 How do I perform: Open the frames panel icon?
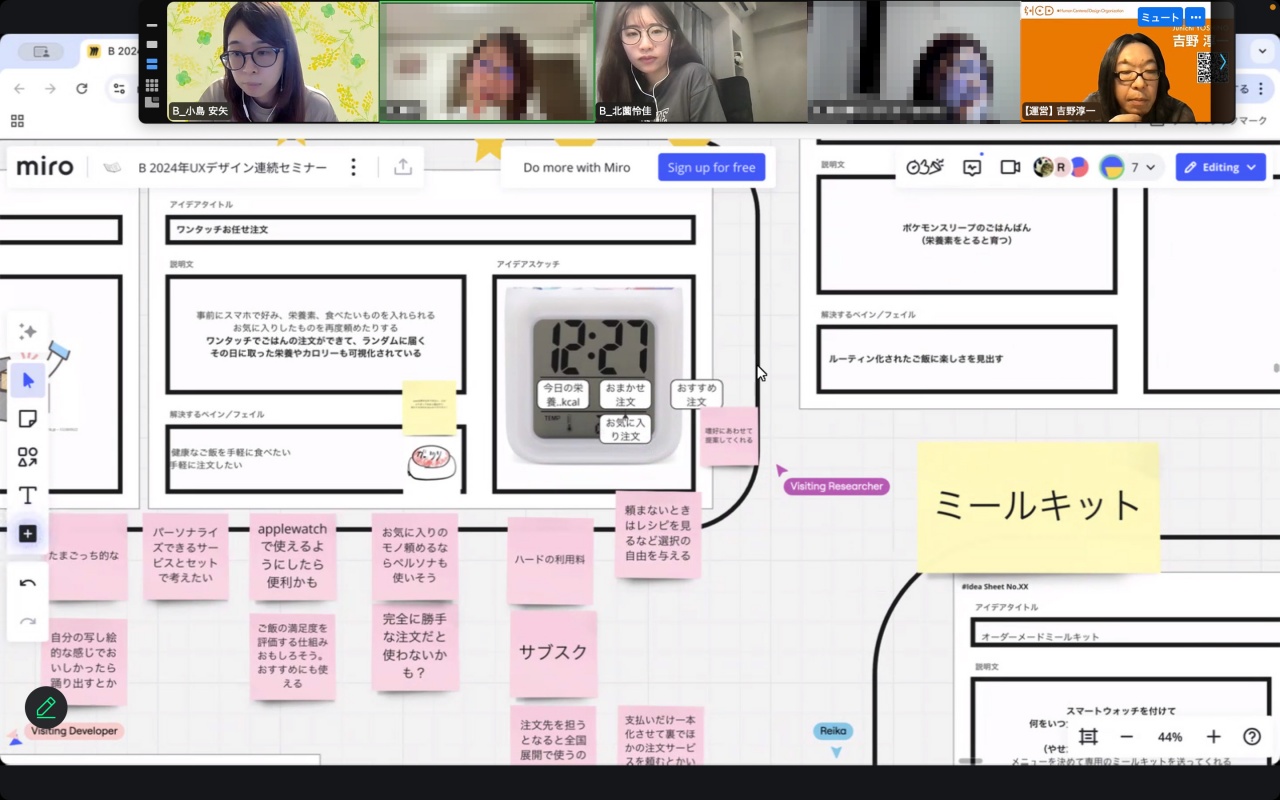[x=1089, y=737]
